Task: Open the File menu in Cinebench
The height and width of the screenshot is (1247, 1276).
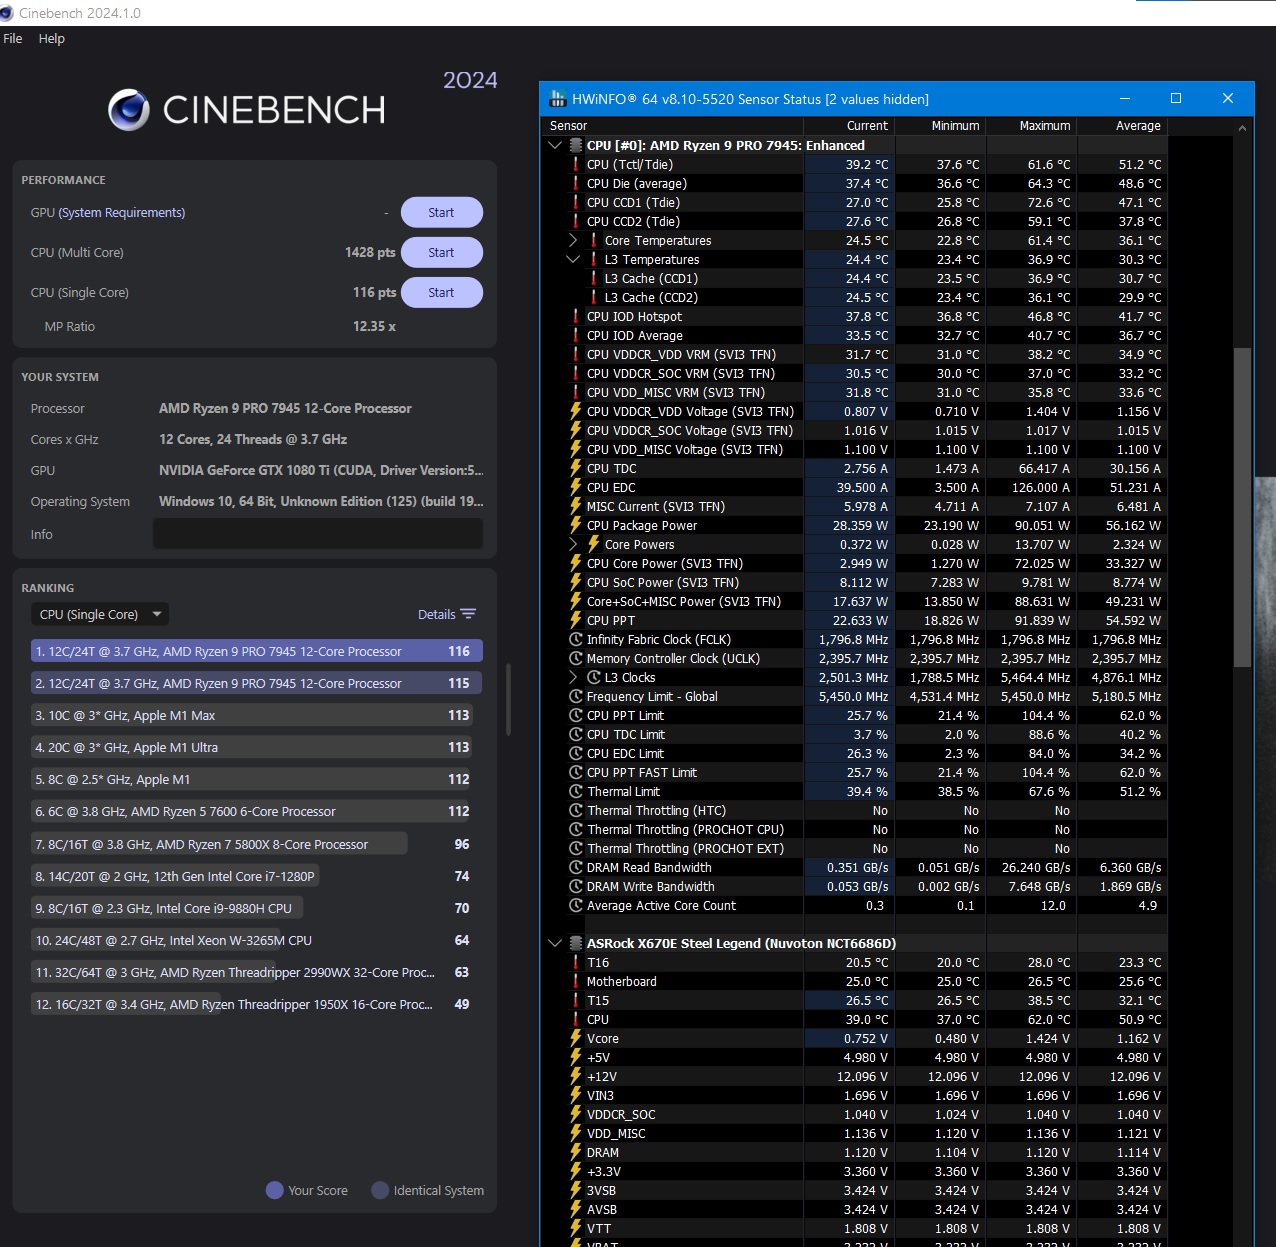Action: pos(13,39)
